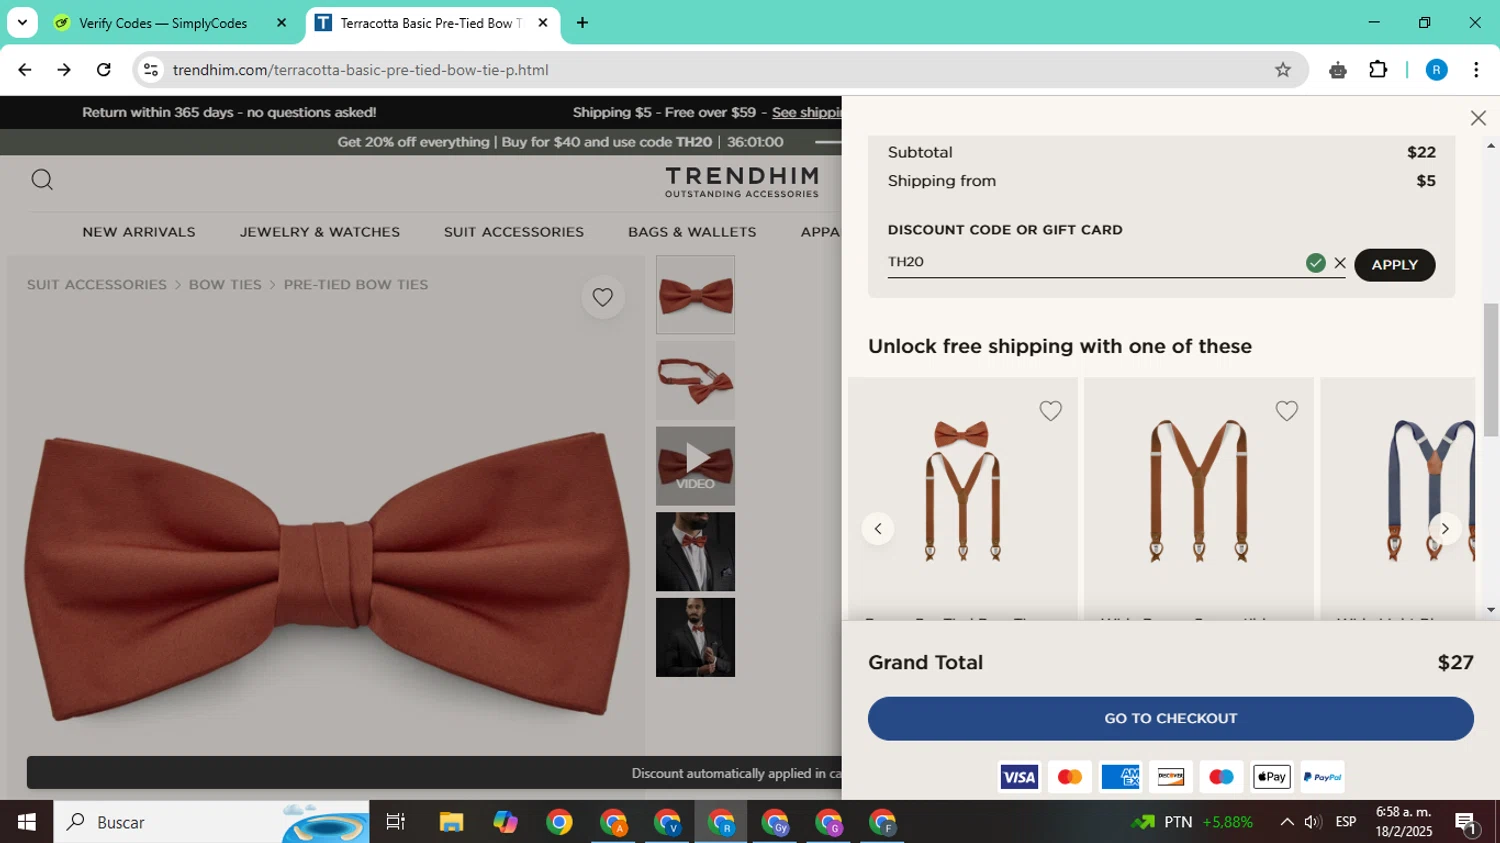This screenshot has width=1500, height=843.
Task: Open the New Arrivals menu
Action: (139, 232)
